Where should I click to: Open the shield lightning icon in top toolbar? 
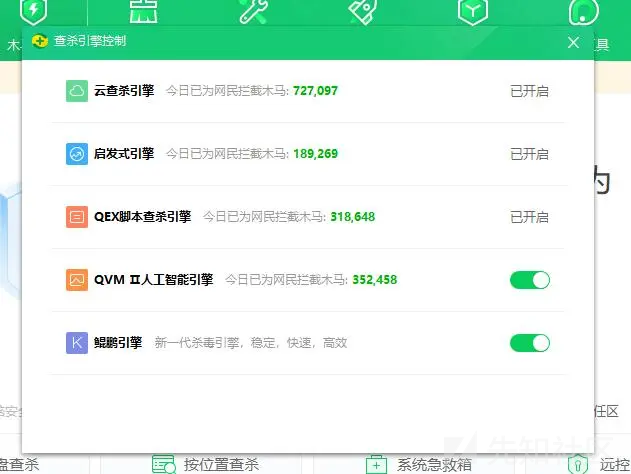click(x=33, y=11)
